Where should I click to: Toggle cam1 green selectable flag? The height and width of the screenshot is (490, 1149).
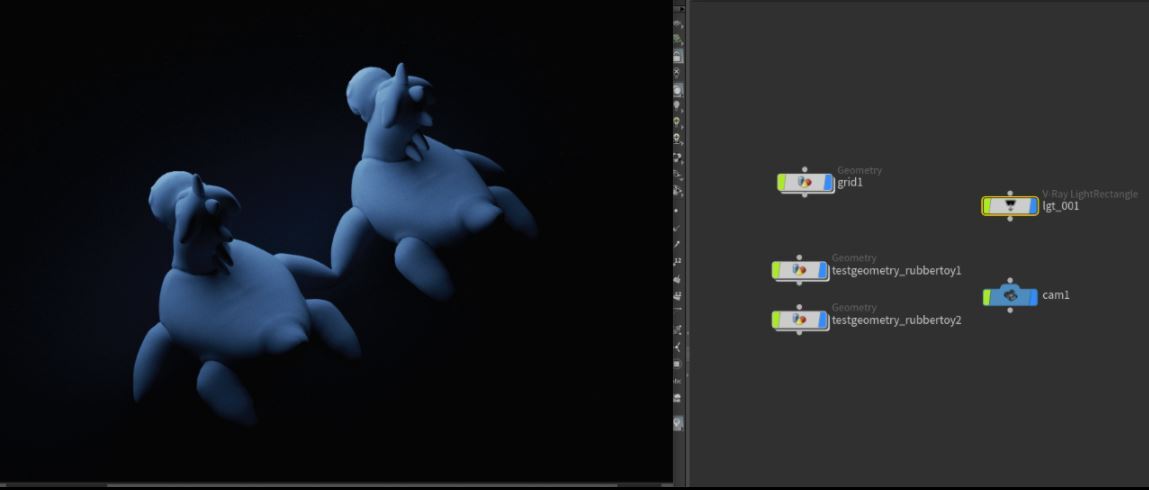[x=986, y=296]
